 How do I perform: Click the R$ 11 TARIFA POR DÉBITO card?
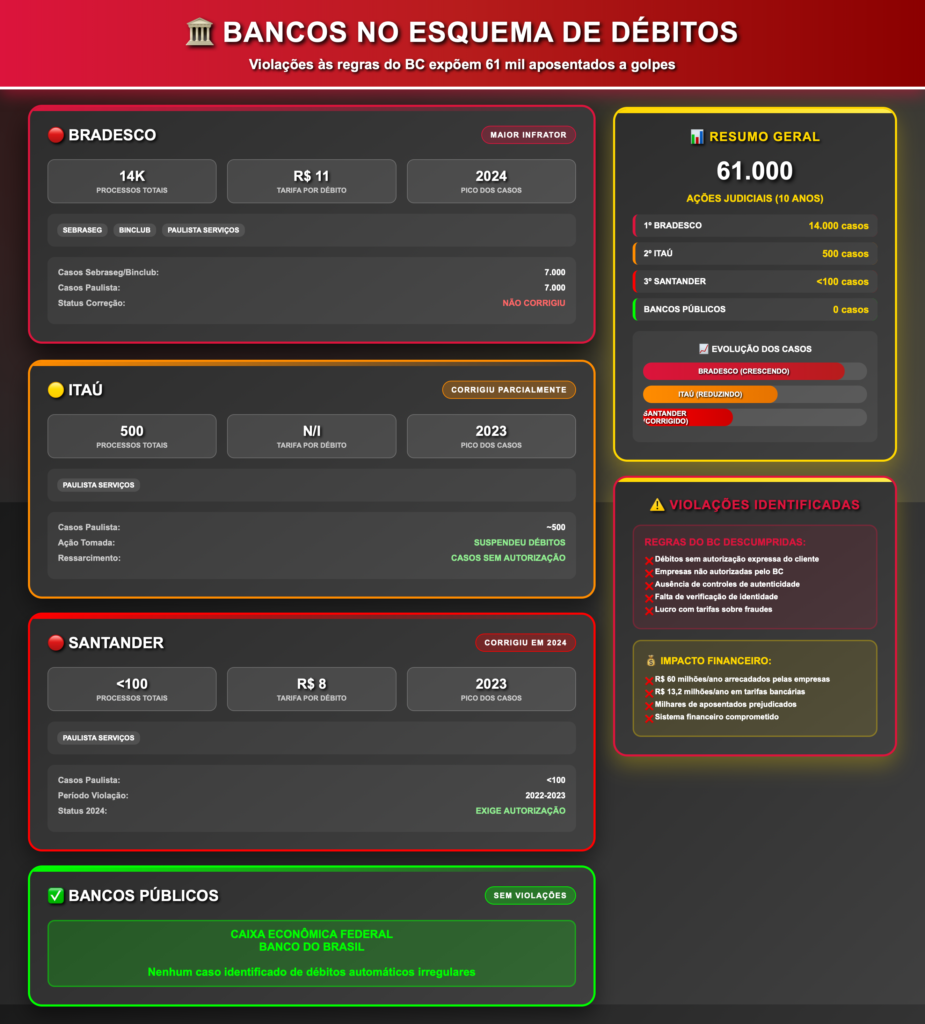(x=312, y=181)
